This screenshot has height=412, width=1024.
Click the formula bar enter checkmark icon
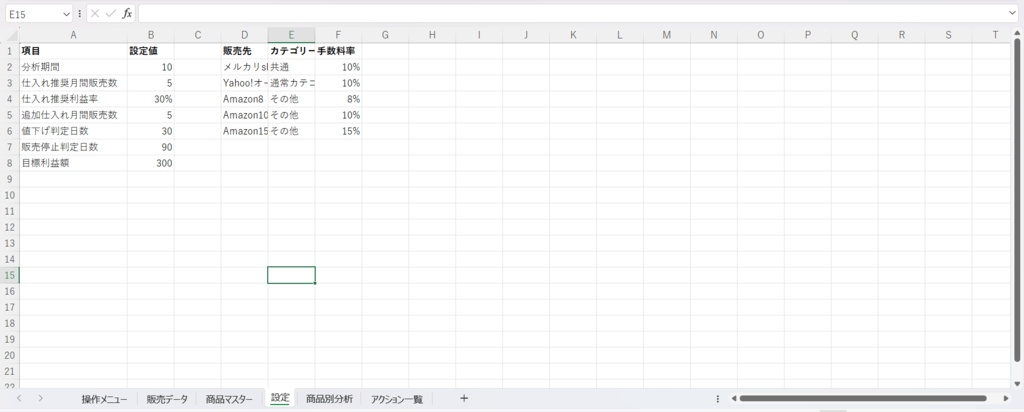pos(111,14)
